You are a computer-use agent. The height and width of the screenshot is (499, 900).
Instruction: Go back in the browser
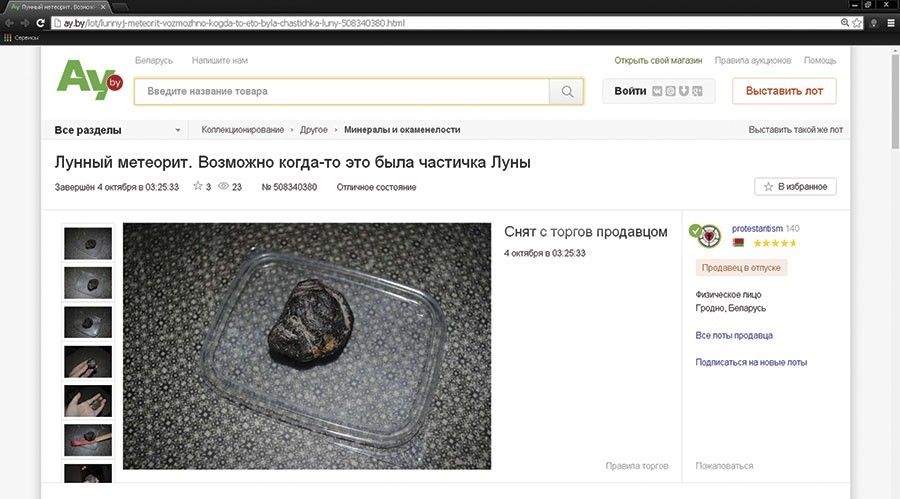9,23
